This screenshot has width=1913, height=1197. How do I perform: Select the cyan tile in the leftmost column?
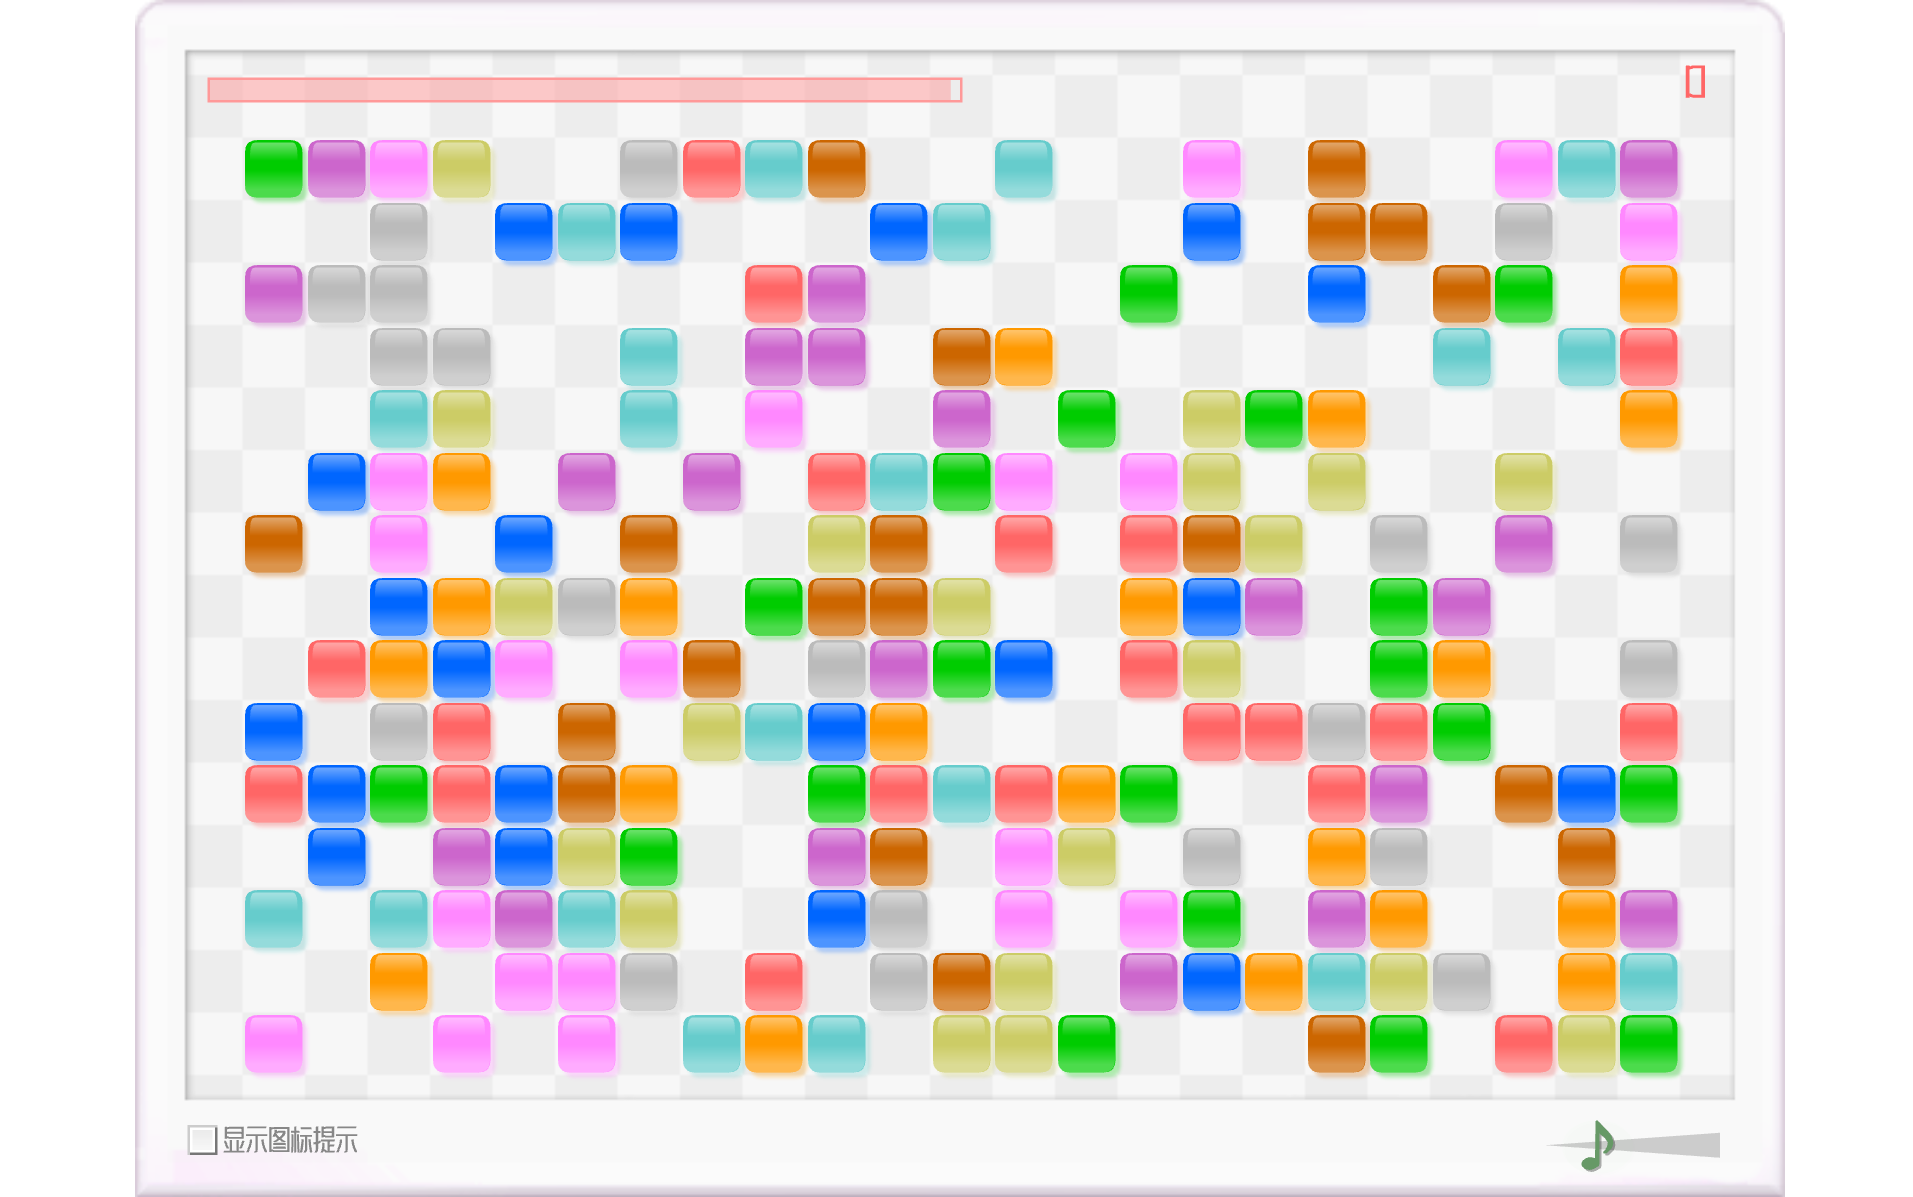click(x=273, y=918)
